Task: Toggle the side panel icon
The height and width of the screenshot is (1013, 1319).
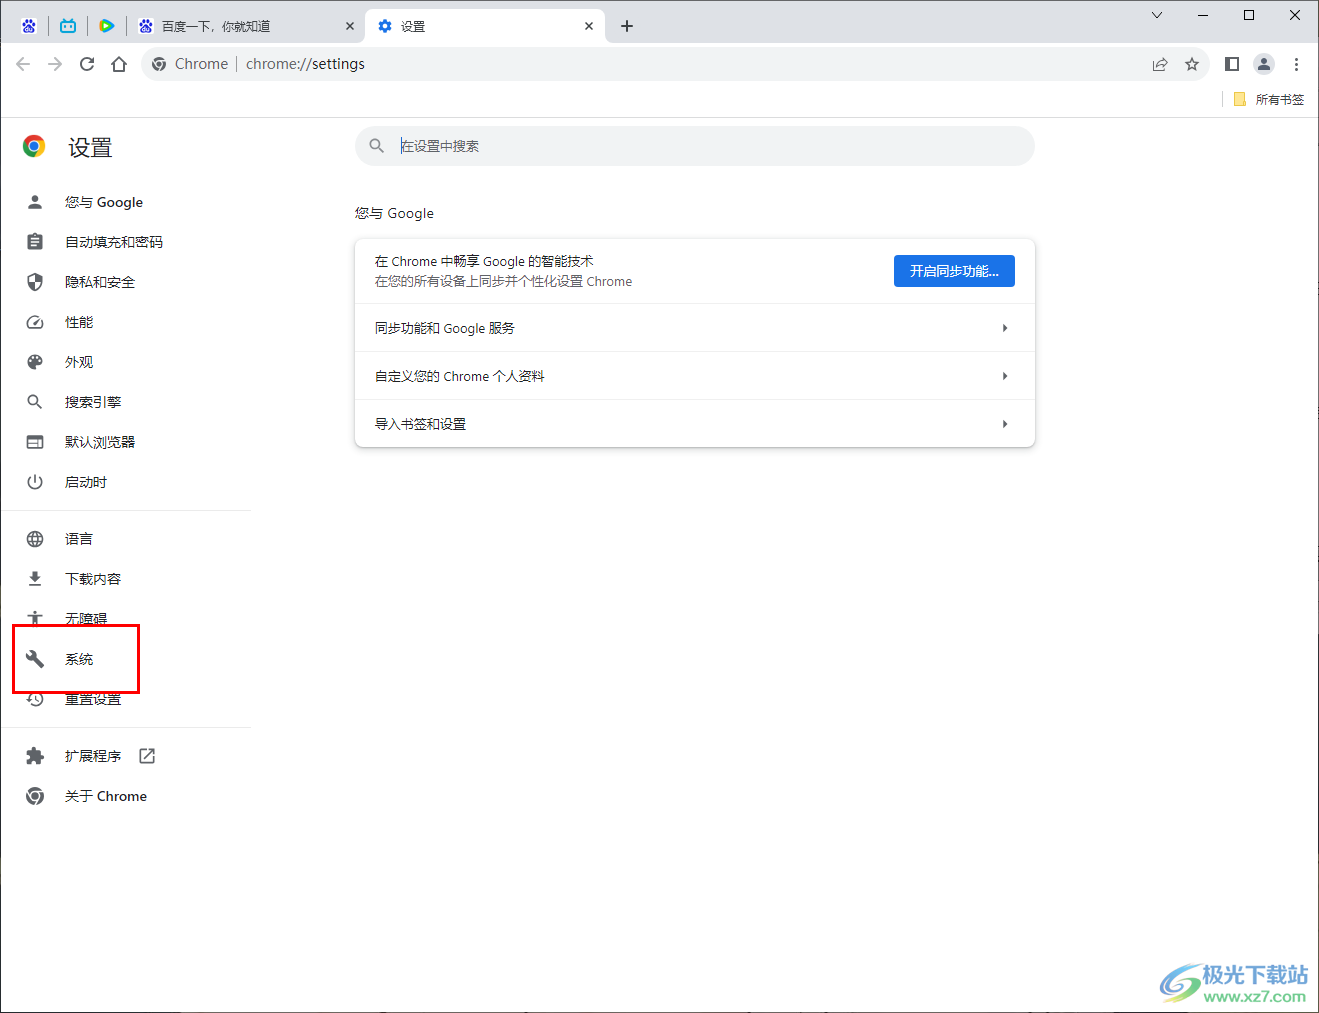Action: tap(1232, 64)
